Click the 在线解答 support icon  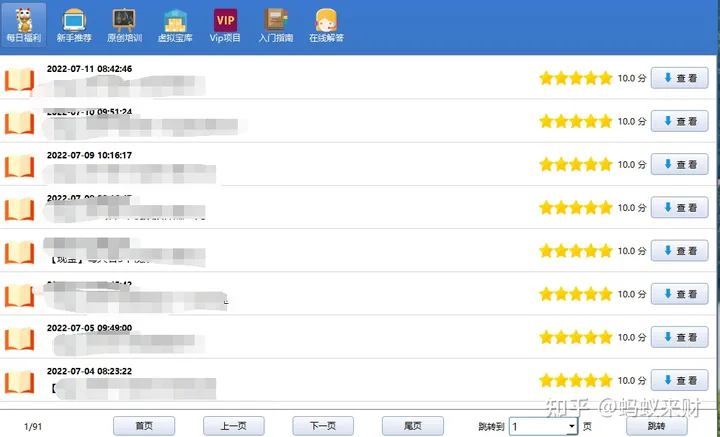point(326,24)
